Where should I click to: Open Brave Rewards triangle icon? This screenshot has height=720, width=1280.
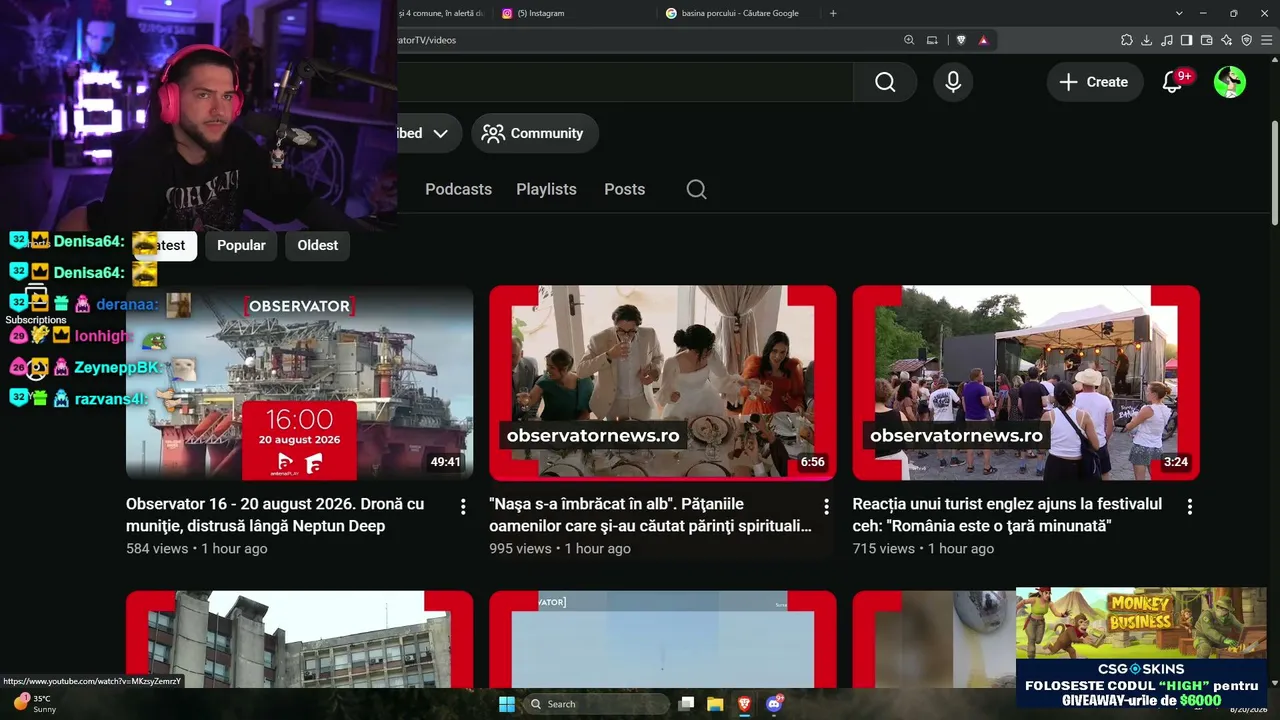(x=983, y=40)
